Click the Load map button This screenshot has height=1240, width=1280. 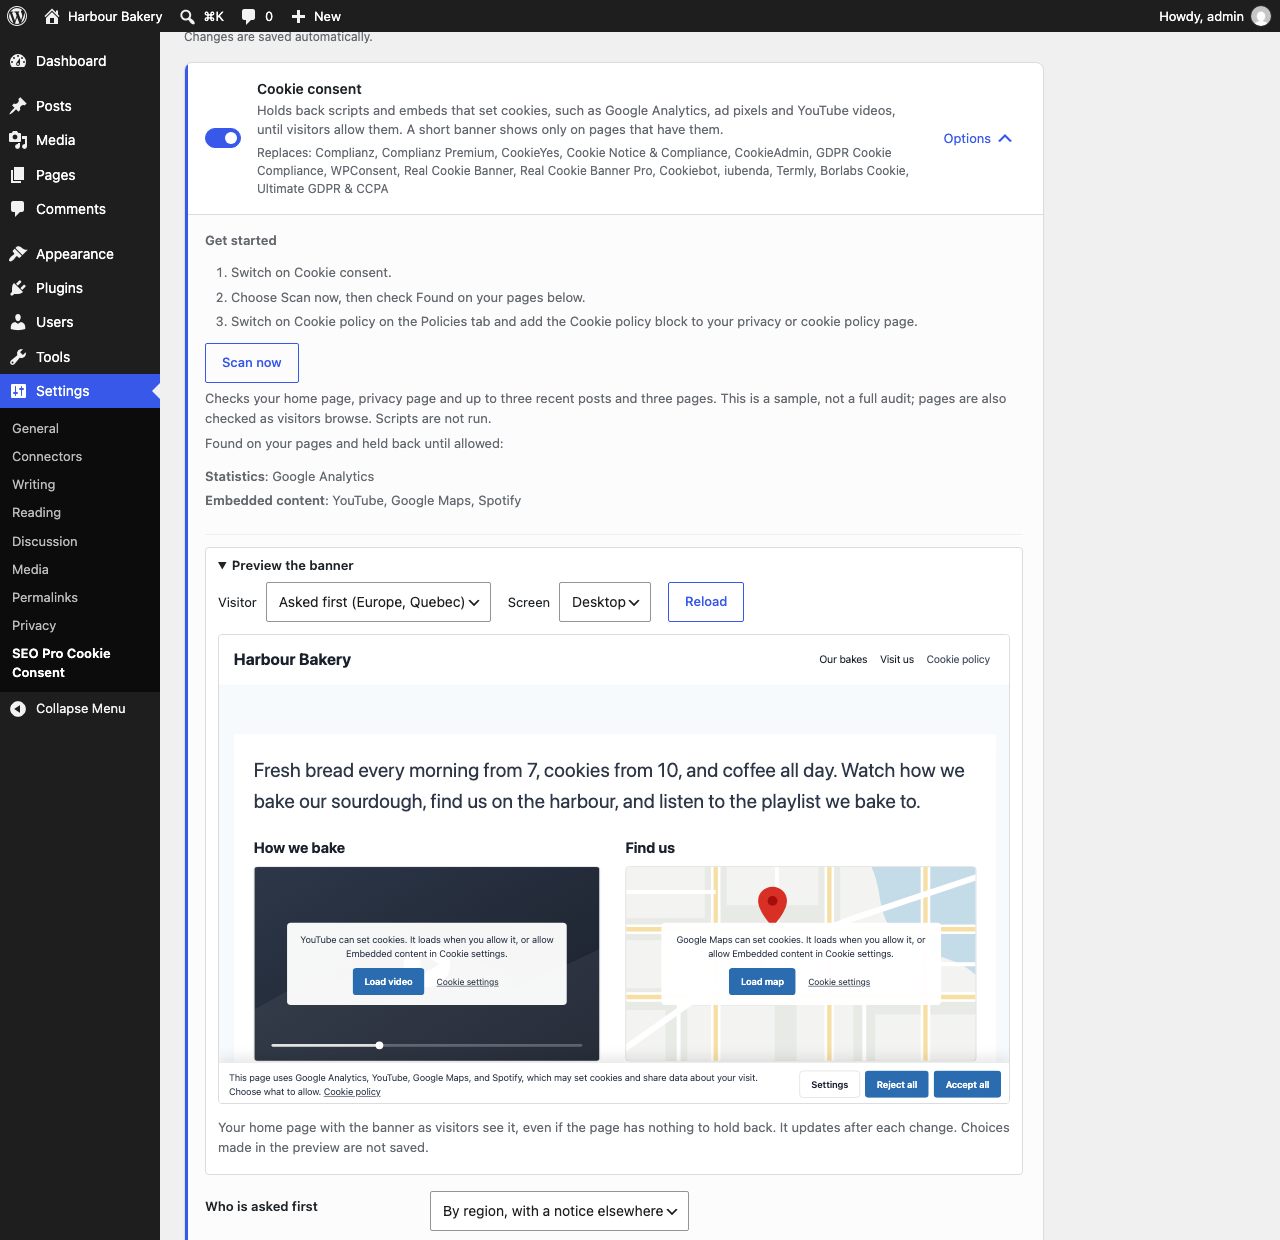(x=762, y=982)
